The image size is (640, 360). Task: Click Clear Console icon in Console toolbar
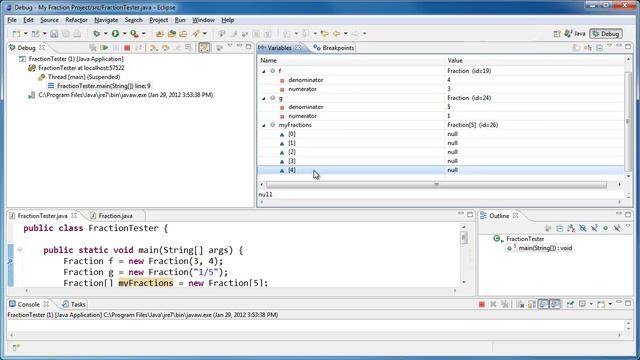coord(520,304)
